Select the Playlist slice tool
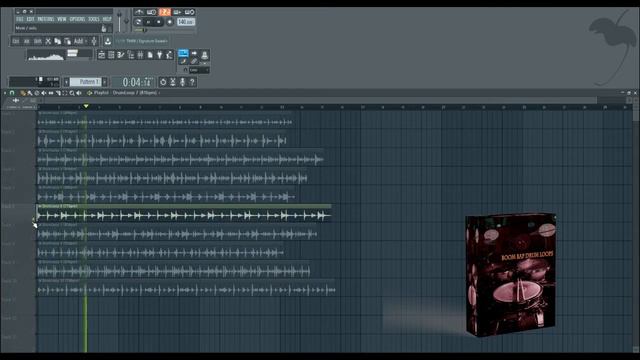The width and height of the screenshot is (640, 360). pos(58,93)
